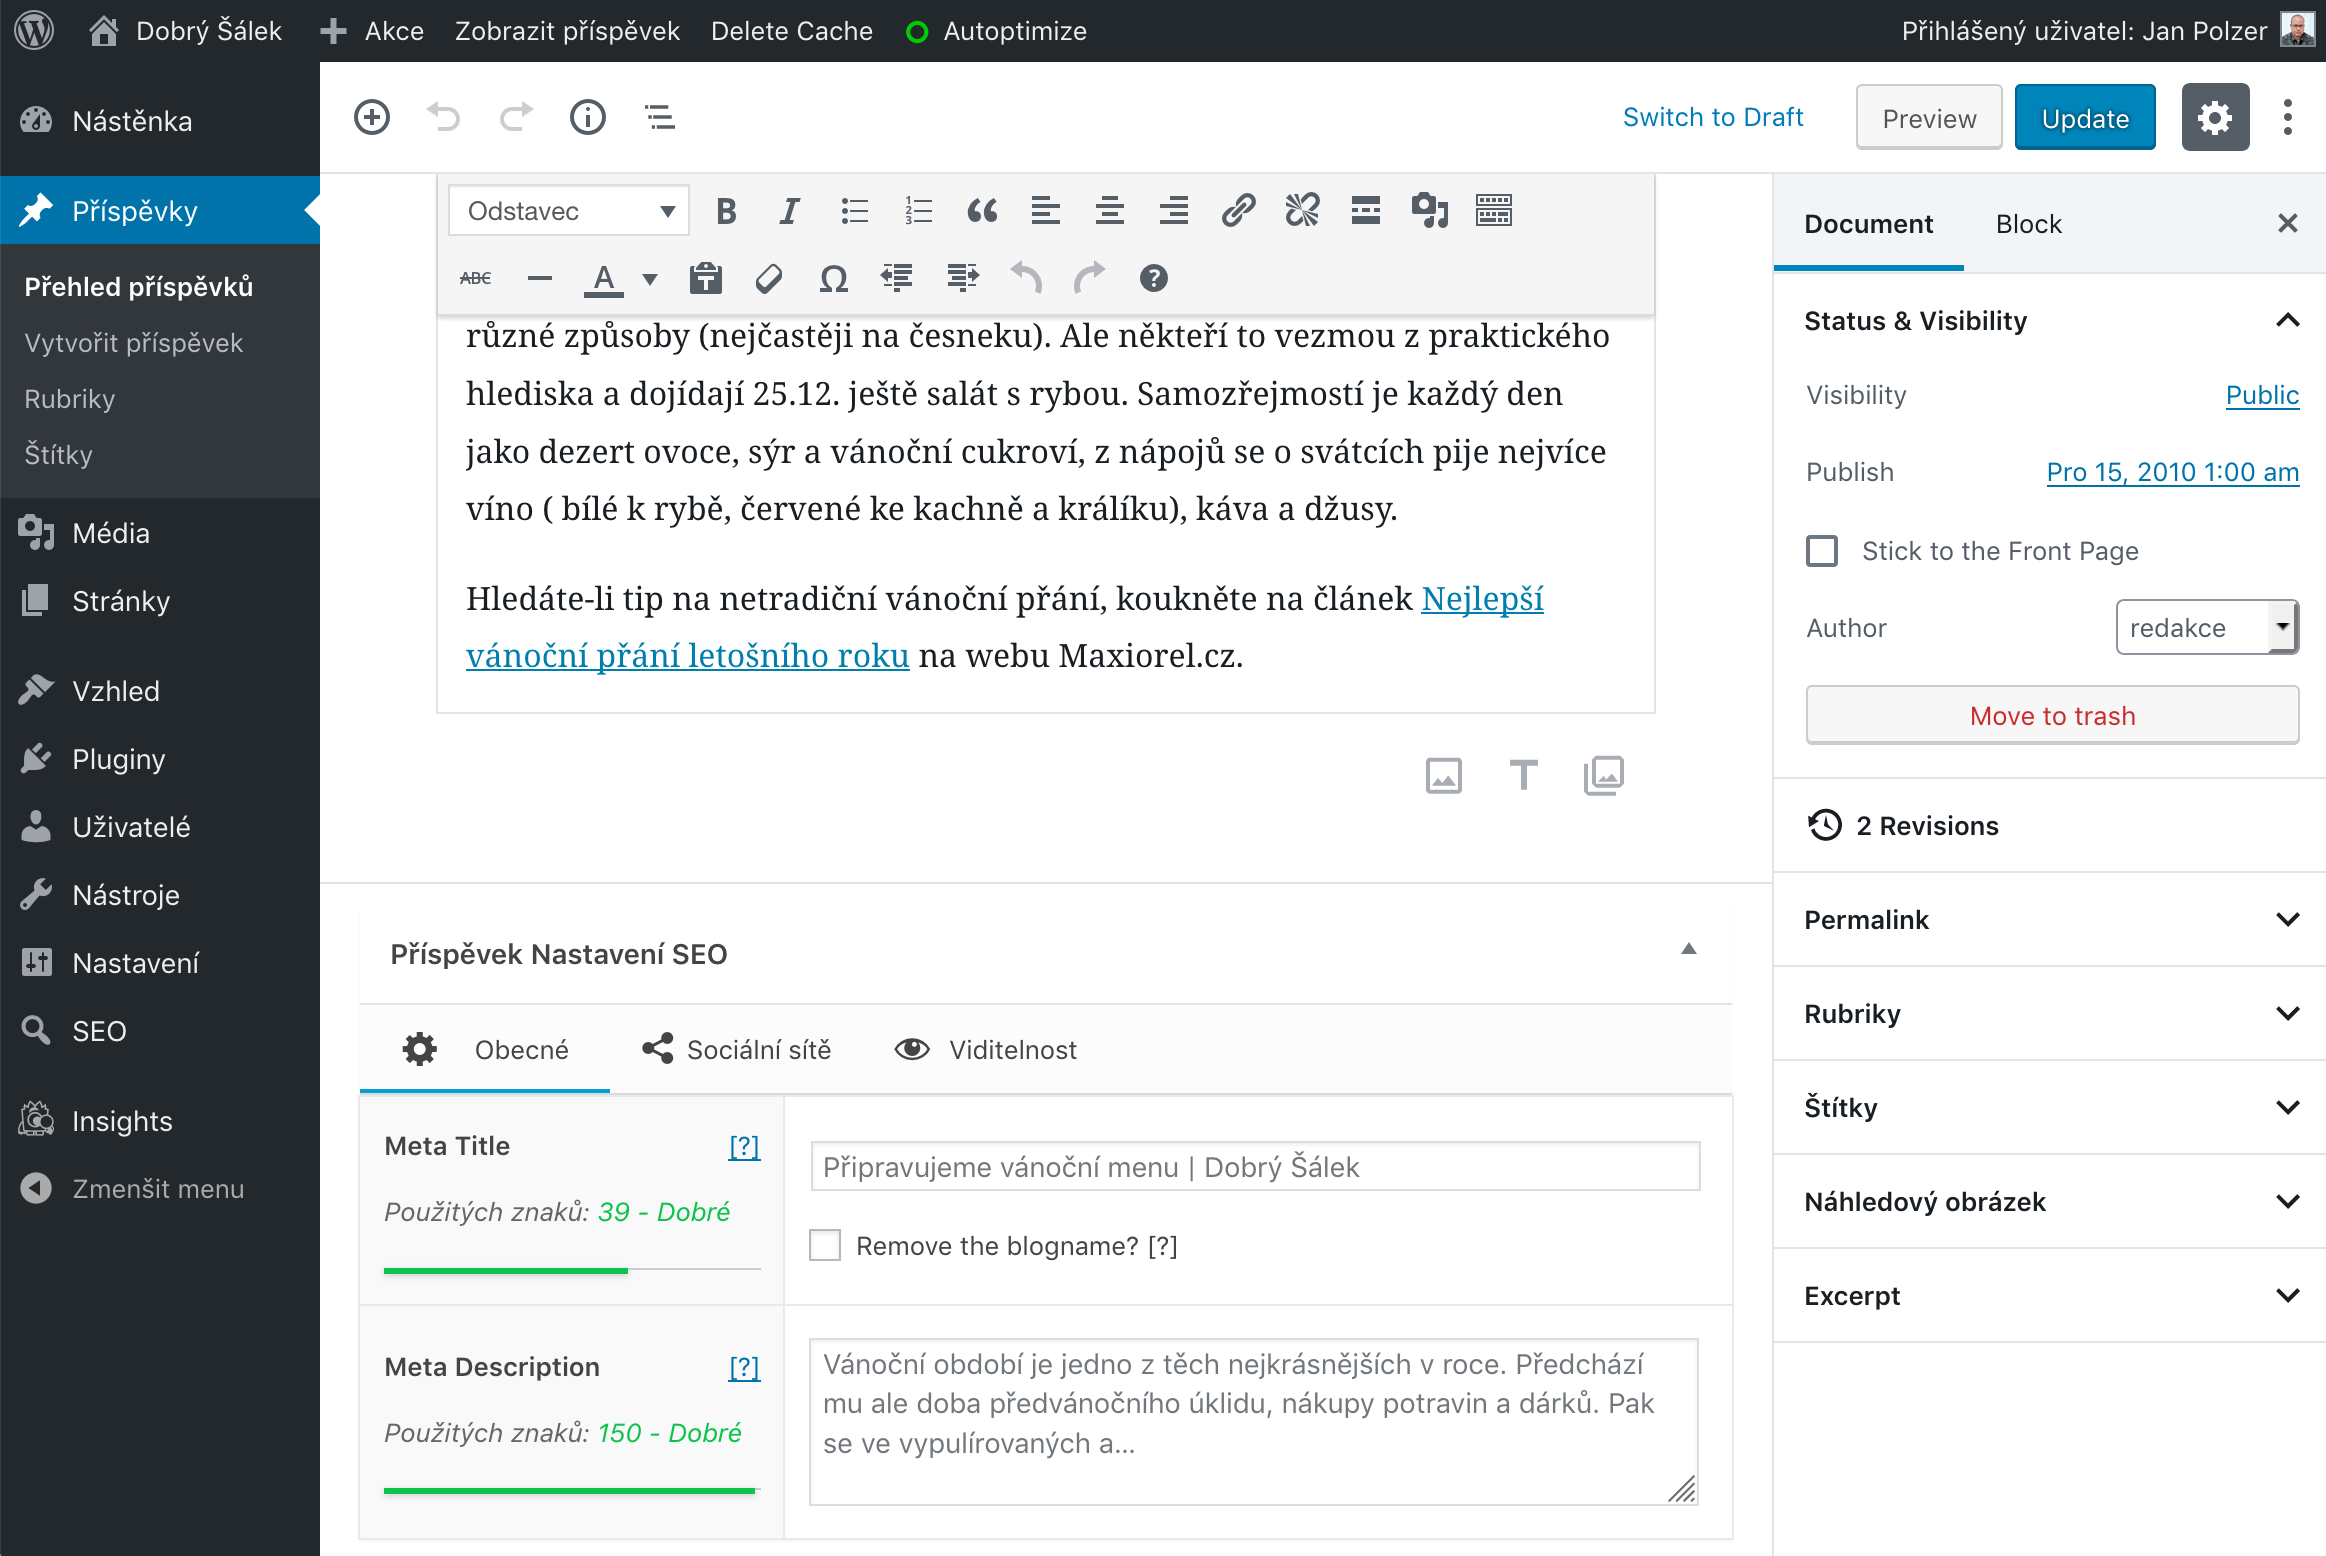Image resolution: width=2326 pixels, height=1556 pixels.
Task: Align text left
Action: (x=1046, y=211)
